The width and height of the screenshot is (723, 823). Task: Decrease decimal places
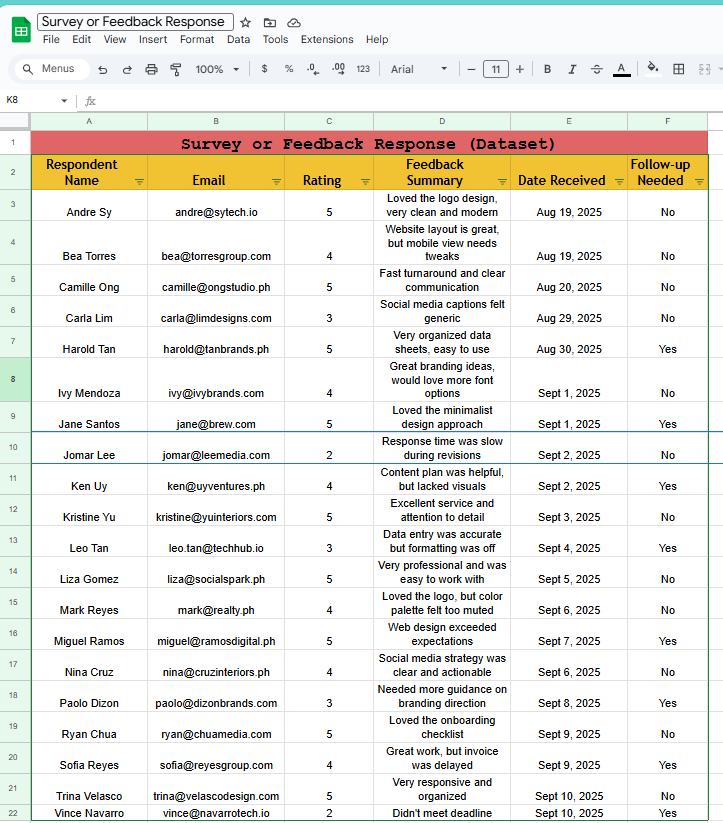point(313,69)
